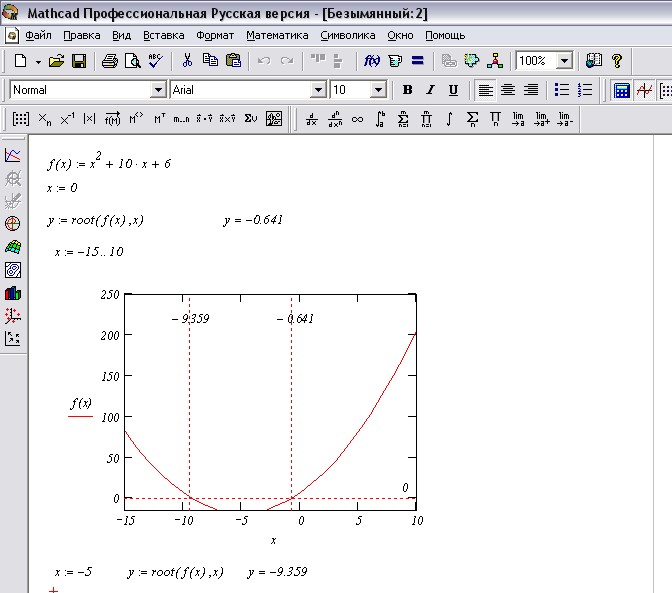Viewport: 672px width, 593px height.
Task: Open the Математика menu
Action: [x=277, y=35]
